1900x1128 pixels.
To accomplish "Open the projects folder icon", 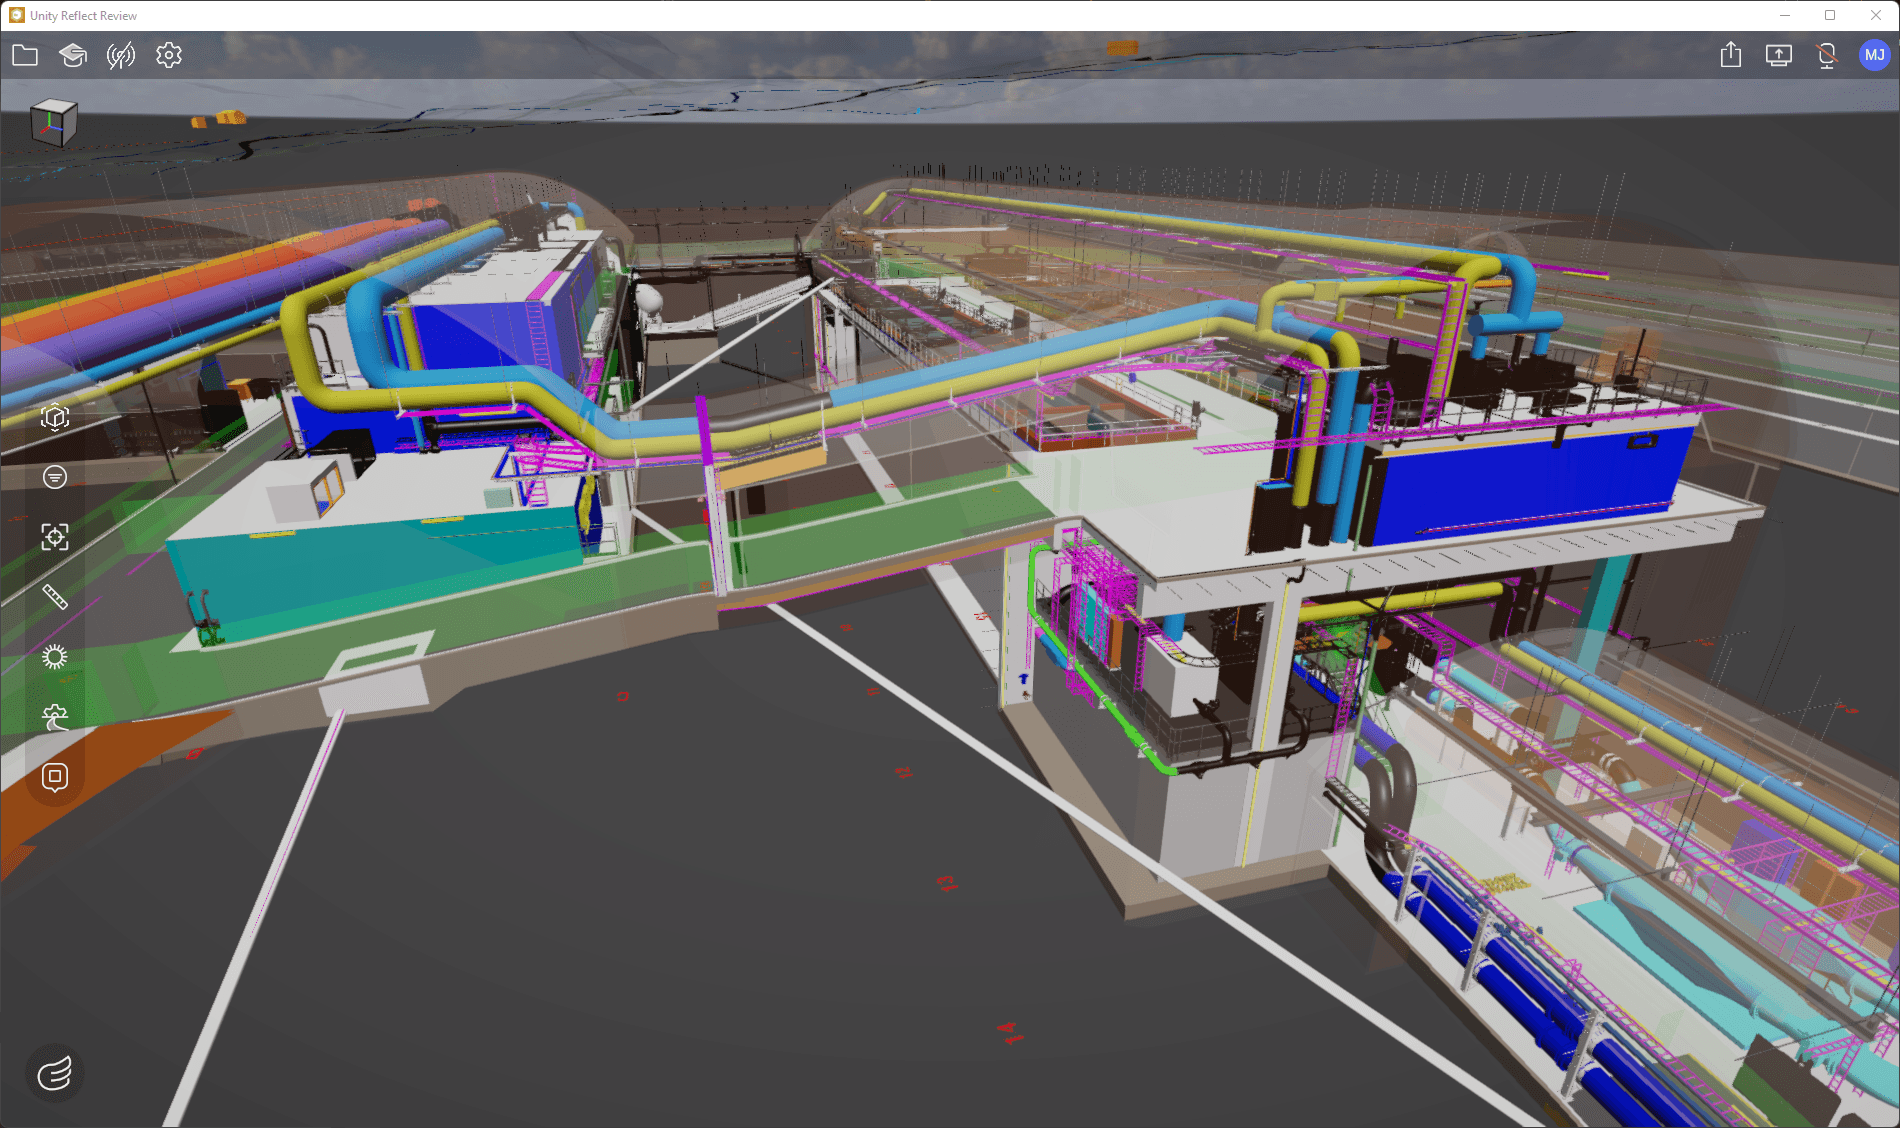I will 25,55.
